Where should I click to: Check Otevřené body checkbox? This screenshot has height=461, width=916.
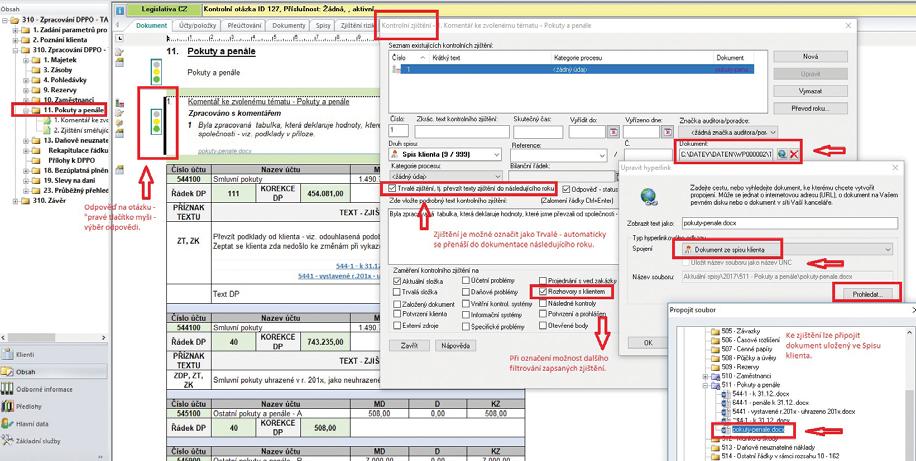click(543, 325)
